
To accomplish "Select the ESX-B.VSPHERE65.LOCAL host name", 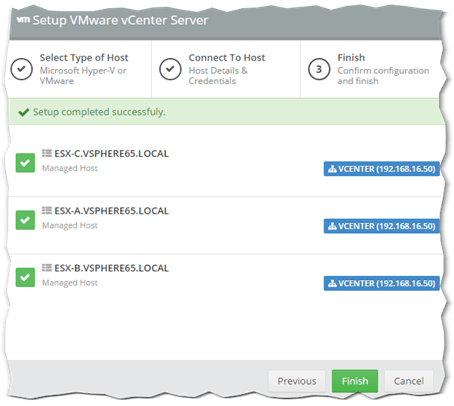I will click(111, 268).
